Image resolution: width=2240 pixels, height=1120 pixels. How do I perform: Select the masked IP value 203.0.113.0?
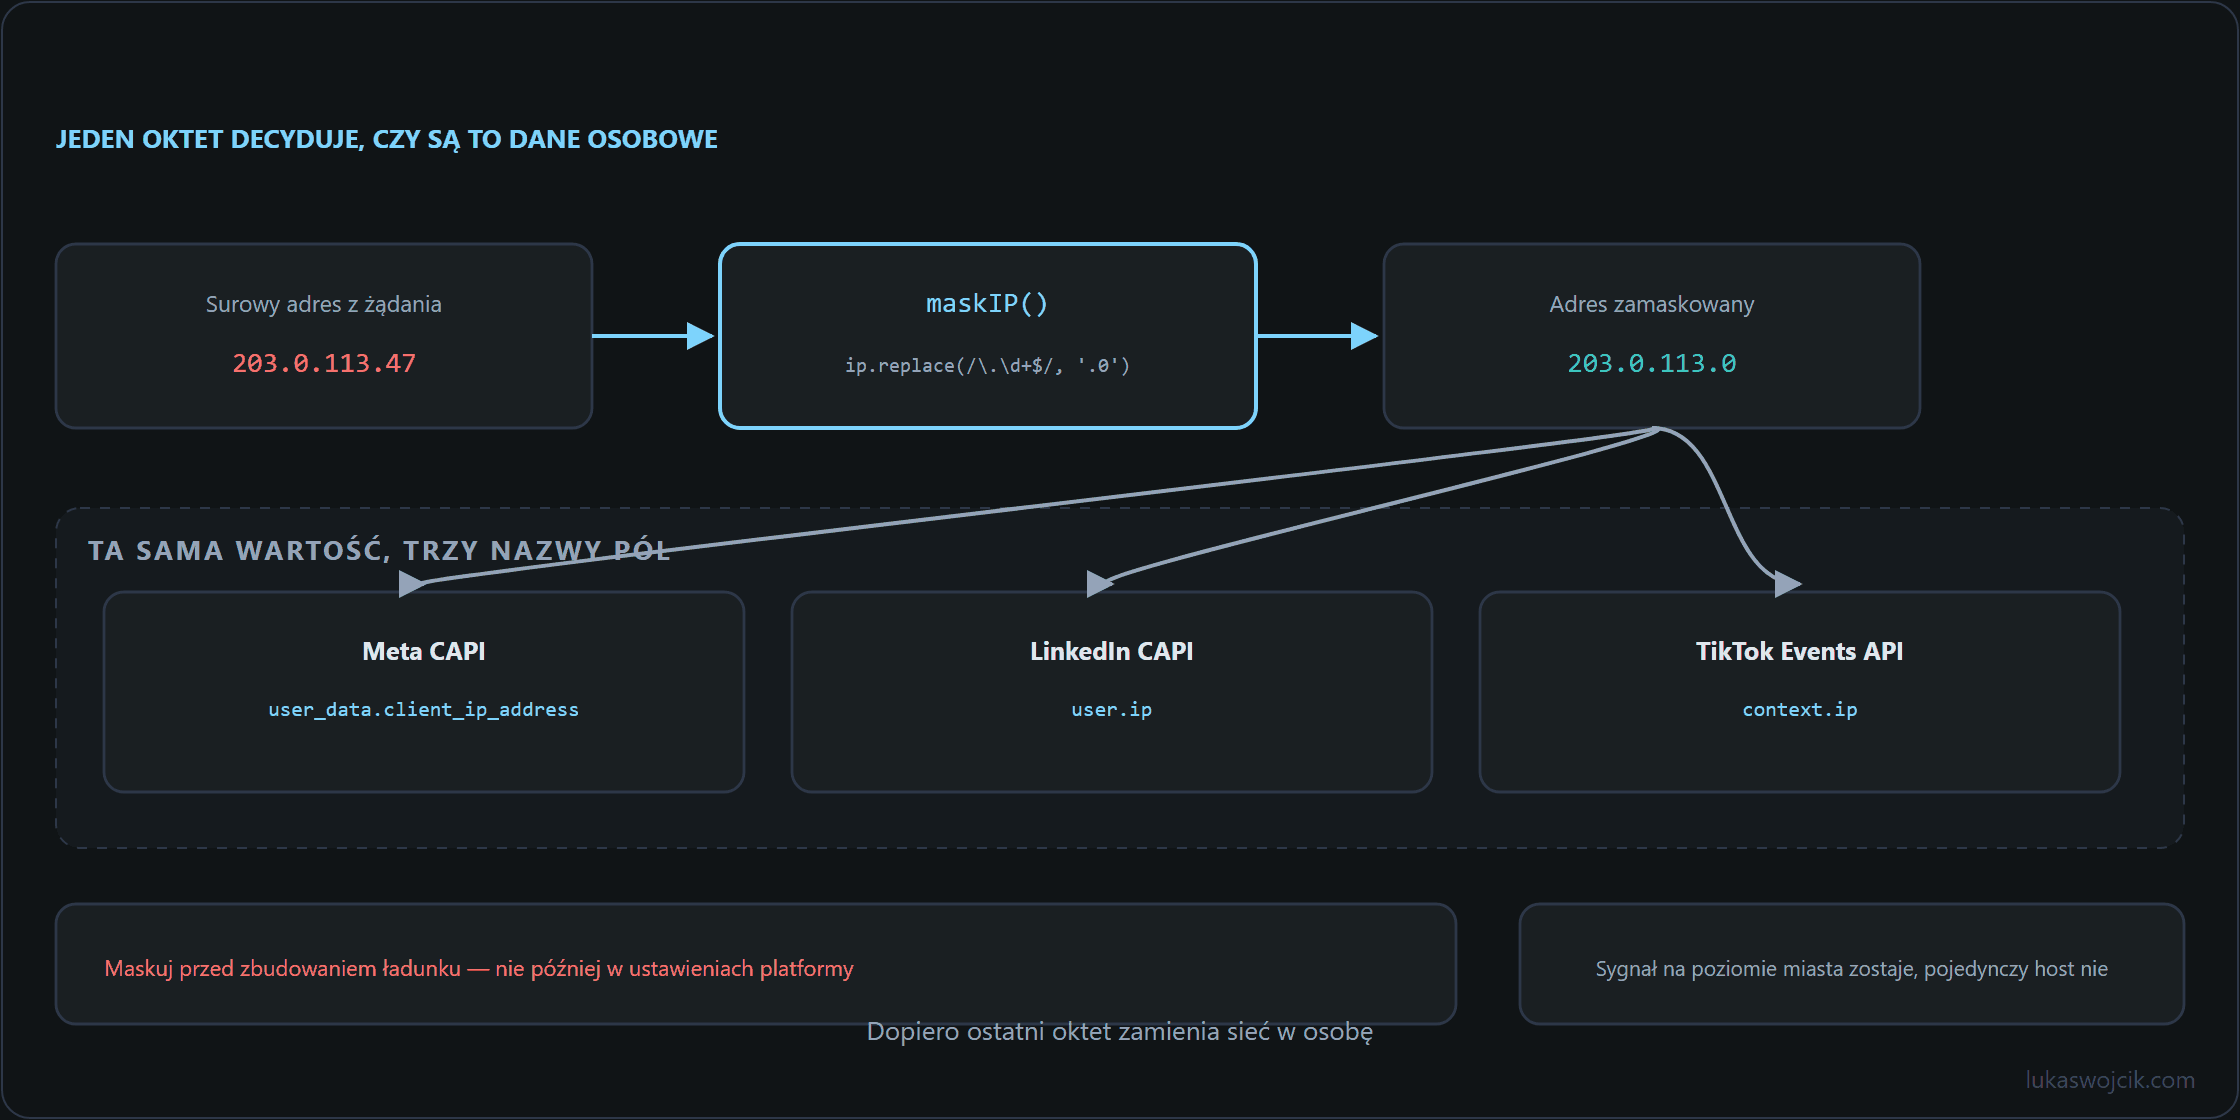coord(1651,363)
